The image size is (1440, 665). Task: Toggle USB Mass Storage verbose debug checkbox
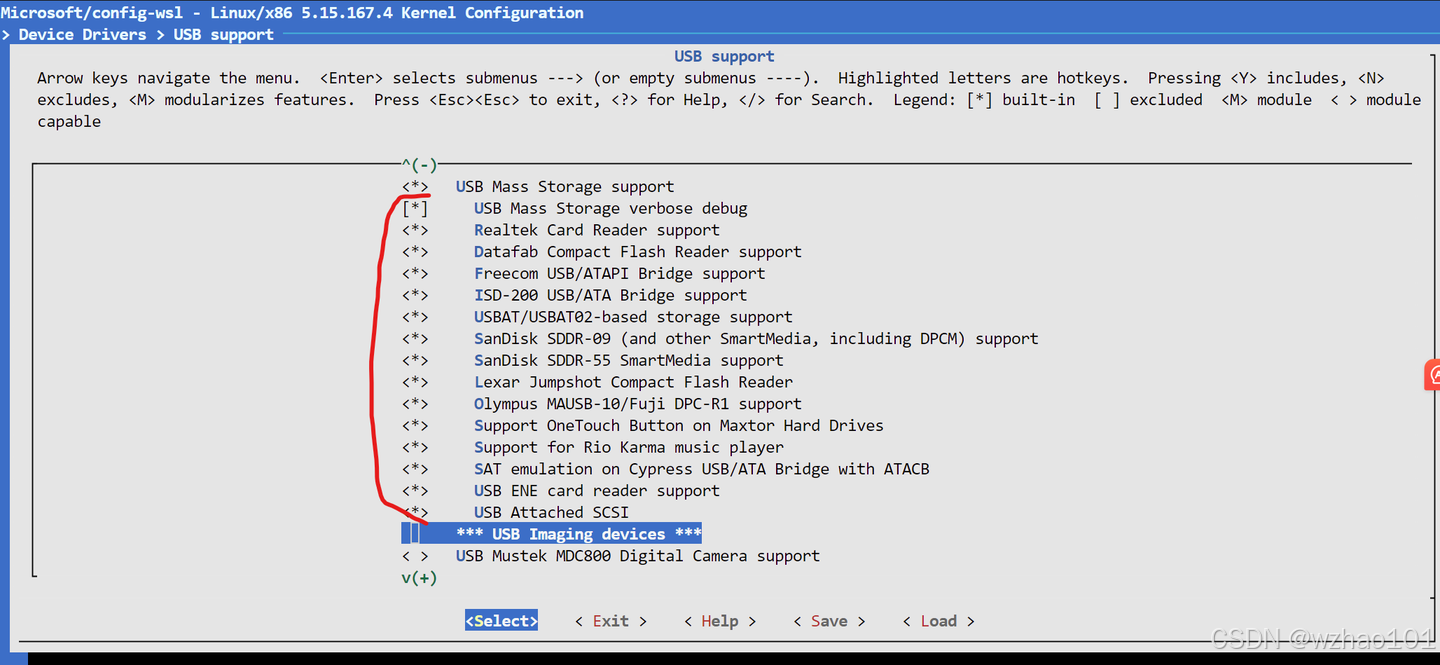pyautogui.click(x=416, y=209)
